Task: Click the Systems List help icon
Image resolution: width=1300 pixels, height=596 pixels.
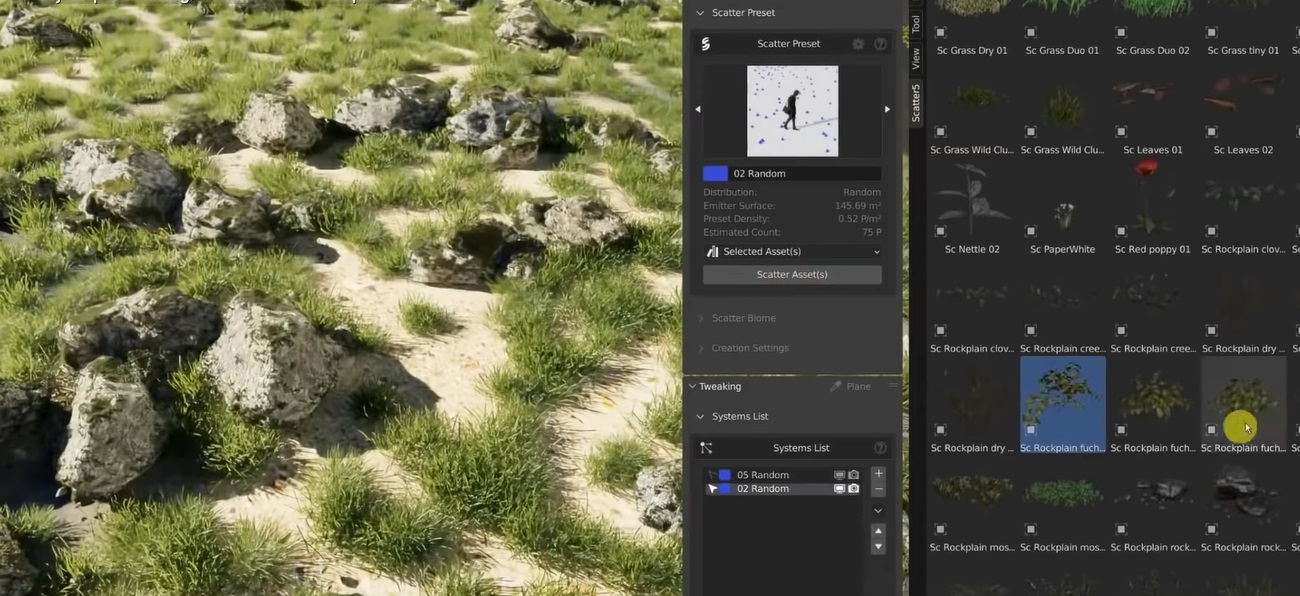Action: [x=880, y=448]
